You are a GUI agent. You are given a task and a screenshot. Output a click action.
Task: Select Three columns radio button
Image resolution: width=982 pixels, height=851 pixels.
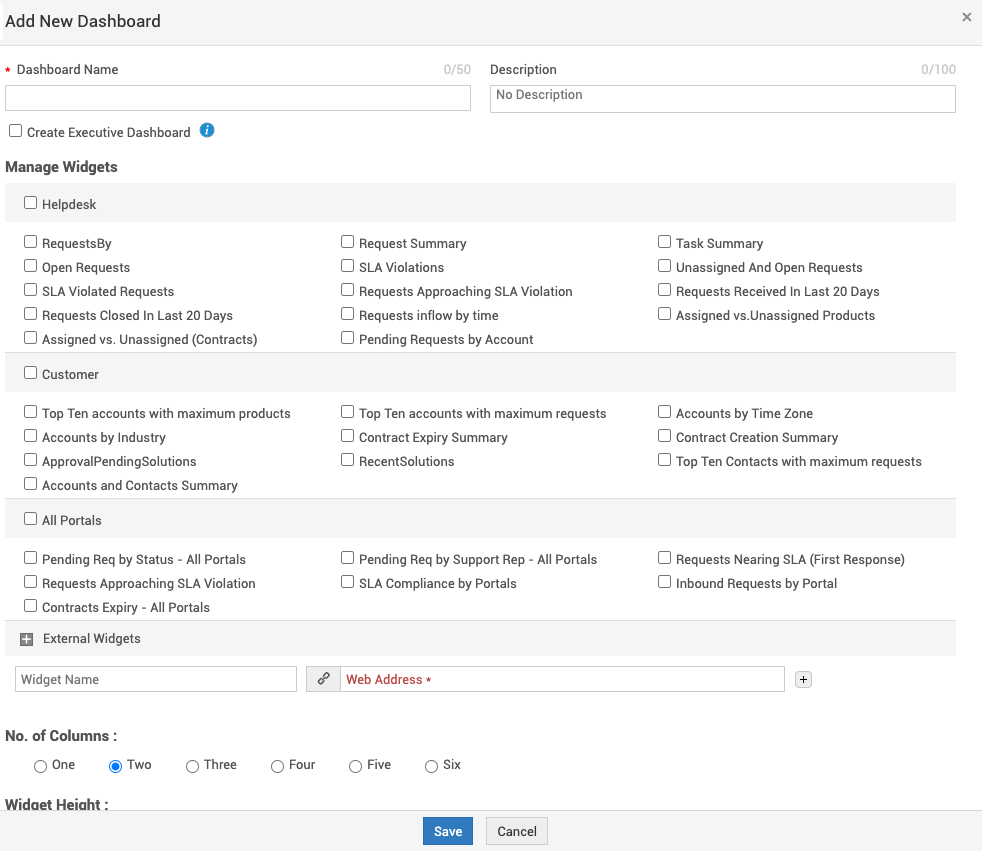click(x=192, y=766)
